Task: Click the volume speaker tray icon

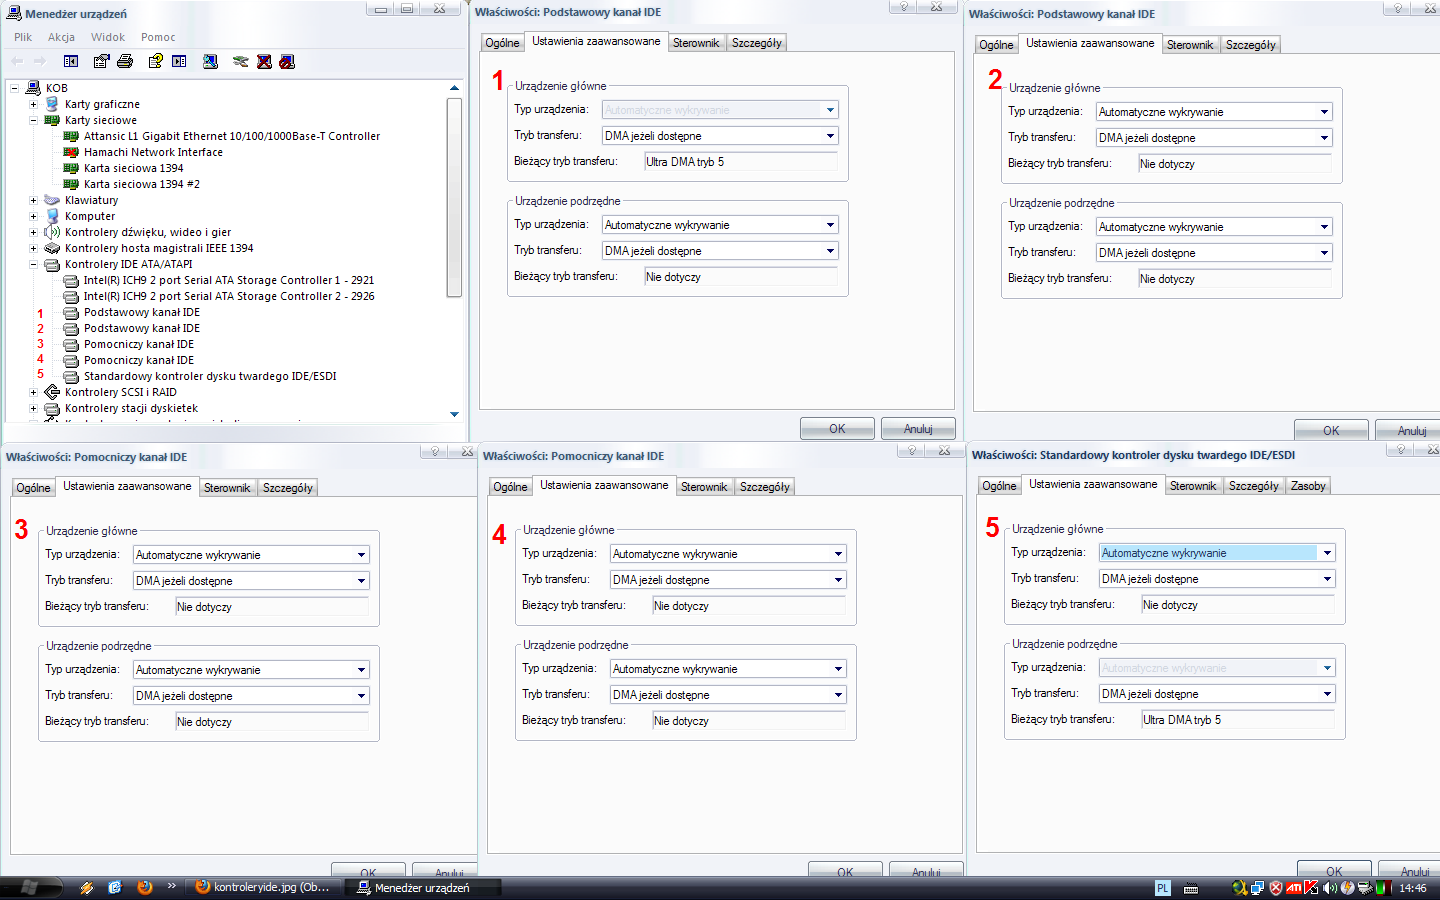Action: click(x=1330, y=887)
